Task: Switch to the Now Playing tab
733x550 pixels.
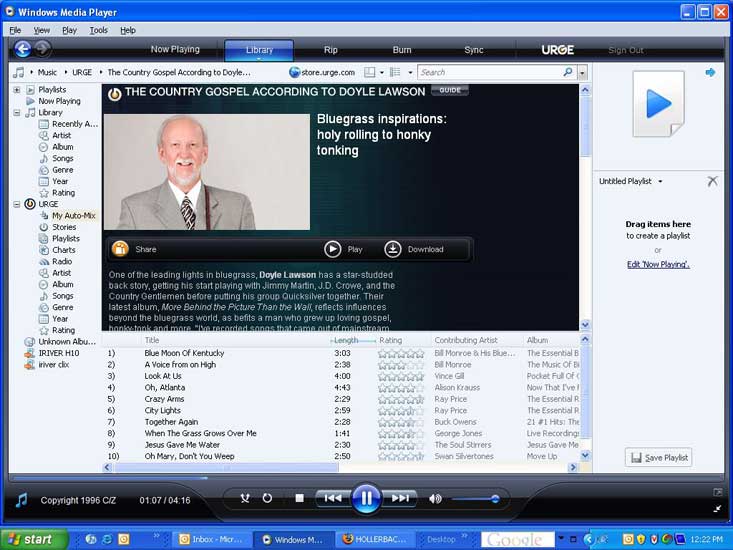Action: click(175, 49)
